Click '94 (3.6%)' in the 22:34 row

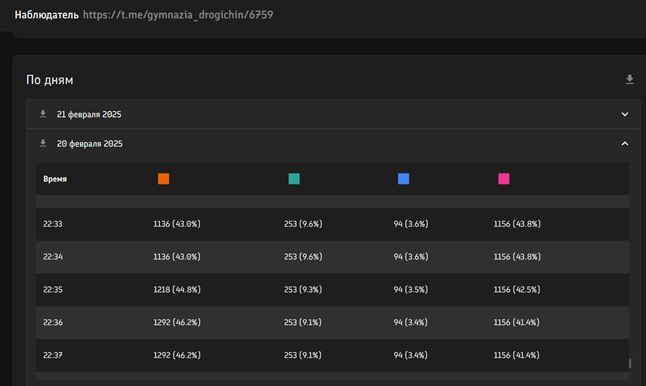411,257
